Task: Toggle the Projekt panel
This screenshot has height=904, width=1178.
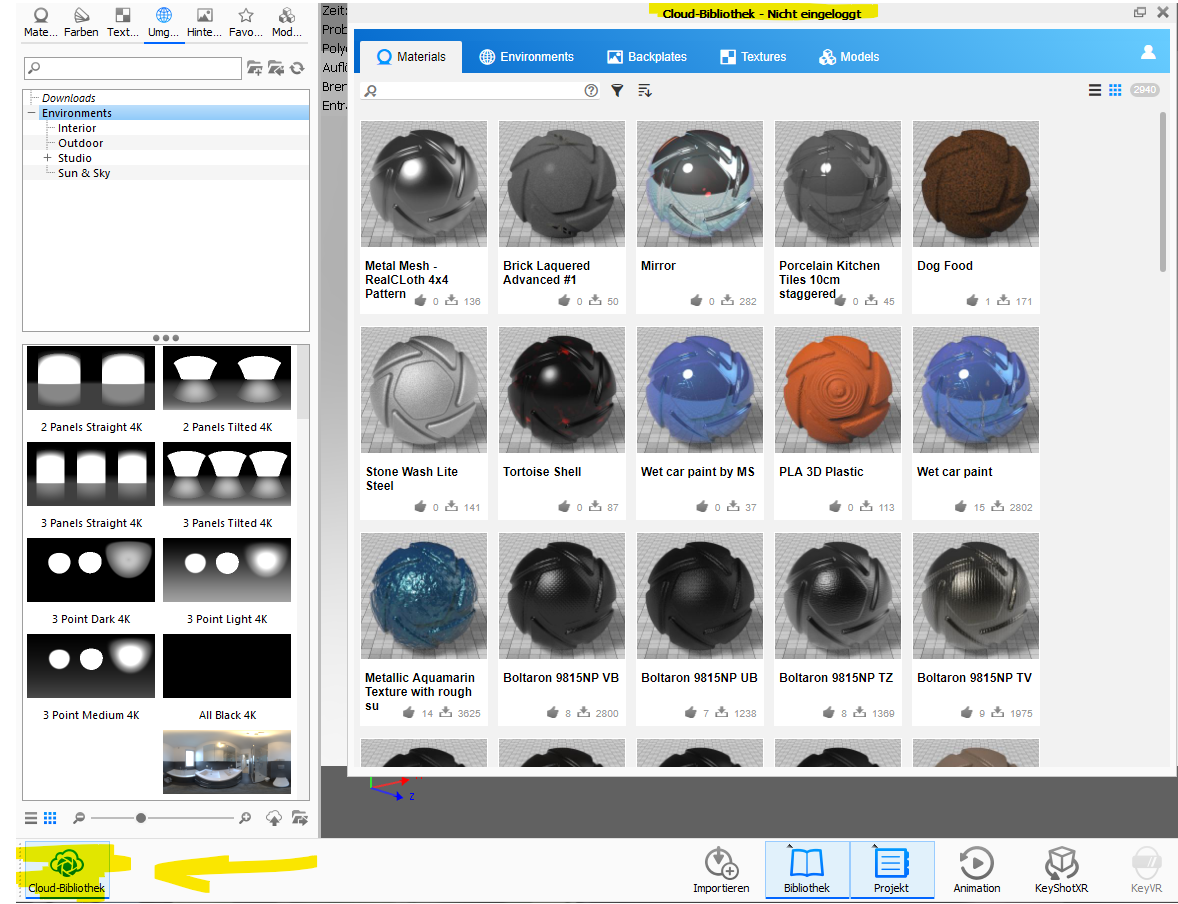Action: 892,870
